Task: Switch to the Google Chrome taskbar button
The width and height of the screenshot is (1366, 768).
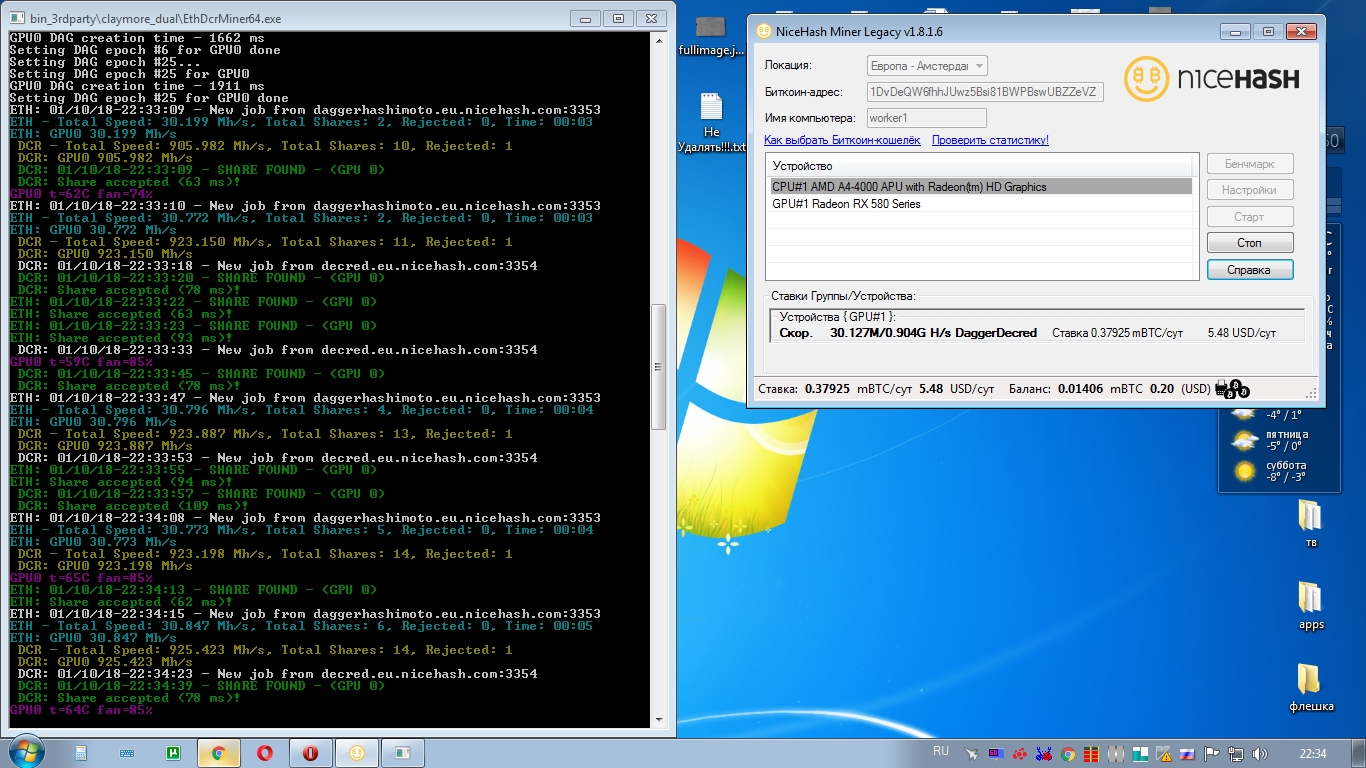Action: point(219,753)
